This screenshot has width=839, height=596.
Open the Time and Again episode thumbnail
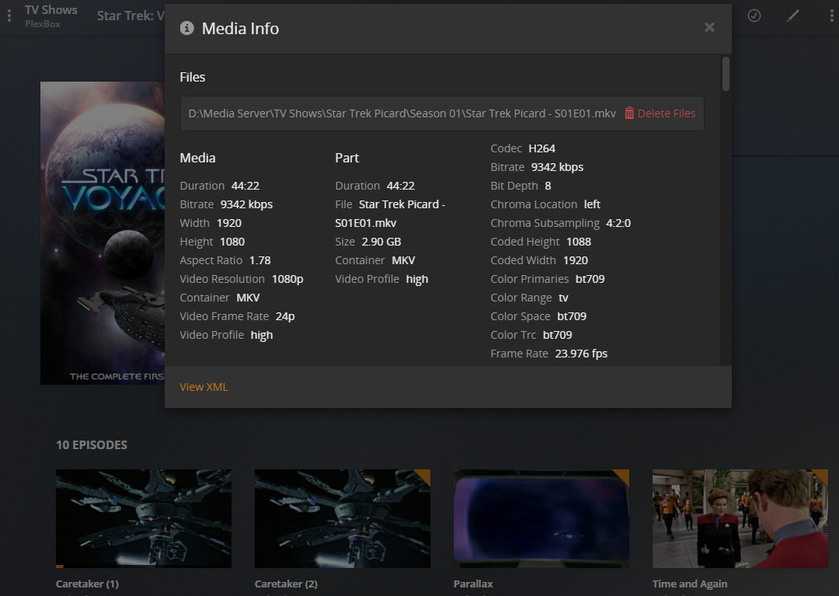click(740, 518)
